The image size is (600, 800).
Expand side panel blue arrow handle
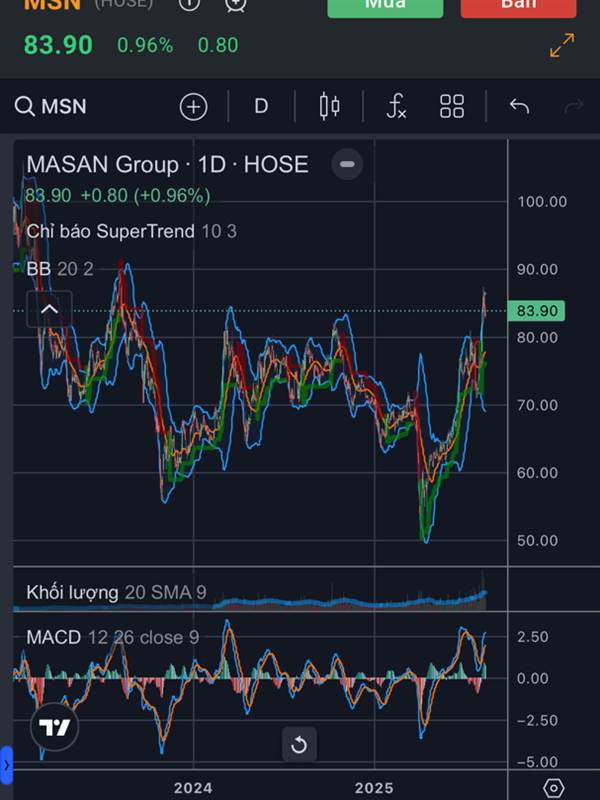[x=6, y=765]
